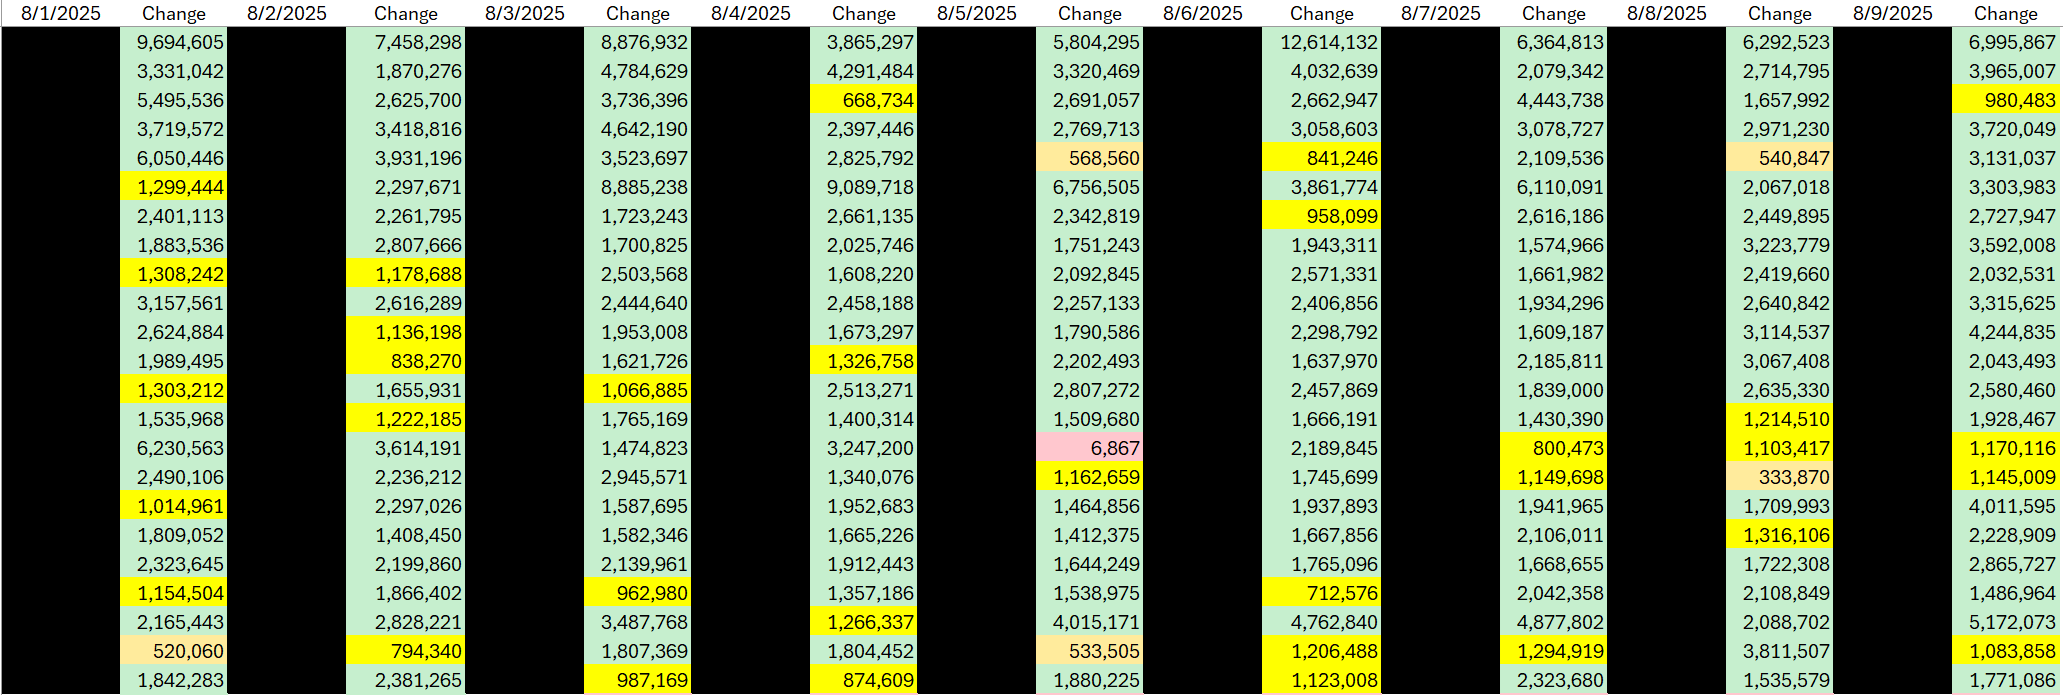The width and height of the screenshot is (2063, 695).
Task: Select the Change header beside 8/5/2025
Action: pos(1089,14)
